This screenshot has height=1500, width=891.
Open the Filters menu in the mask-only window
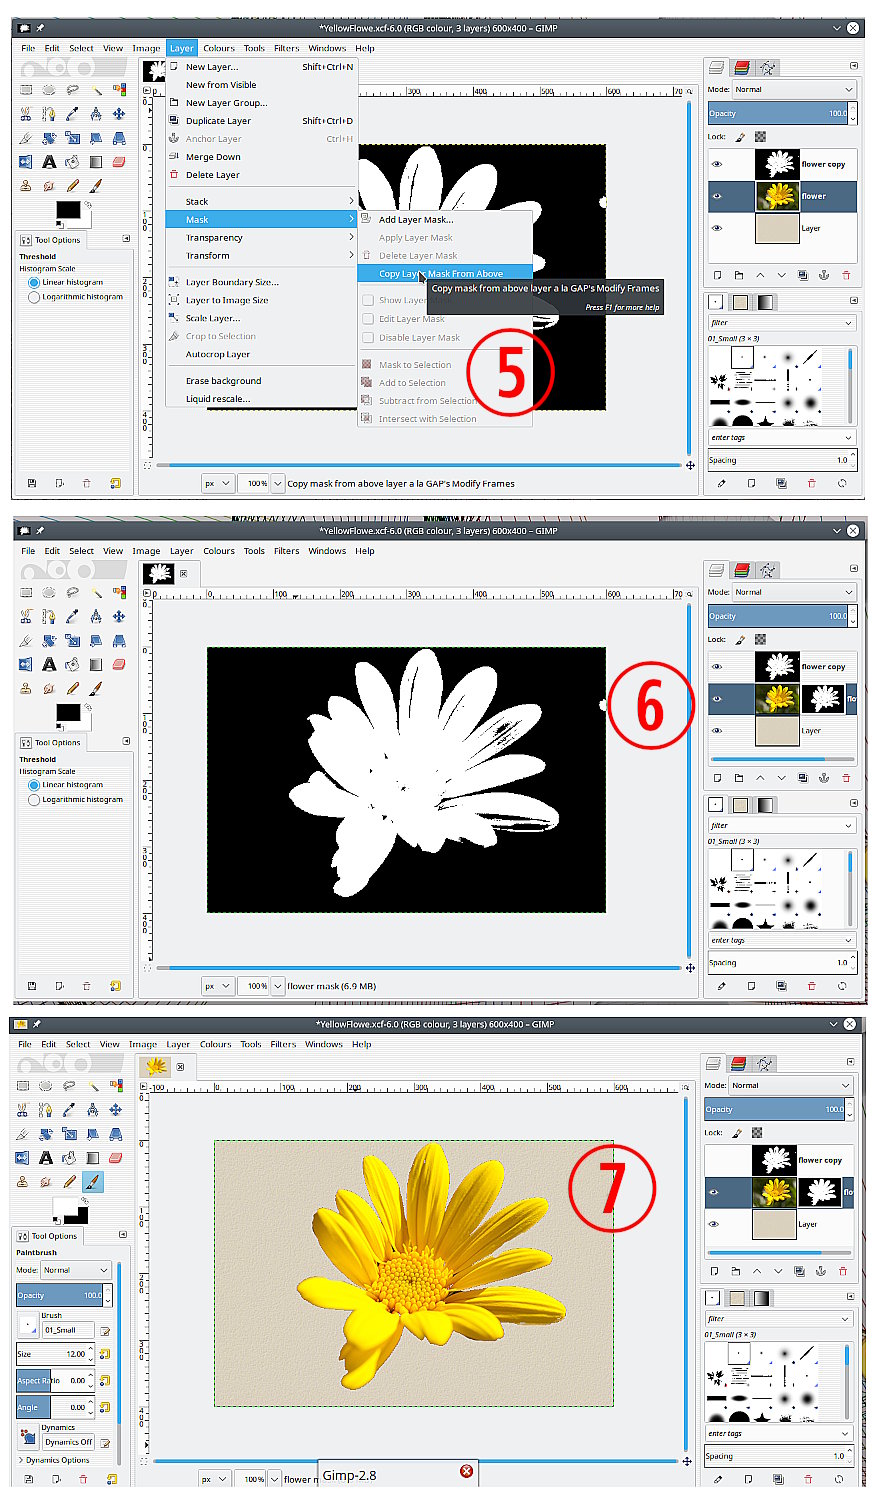pos(287,551)
